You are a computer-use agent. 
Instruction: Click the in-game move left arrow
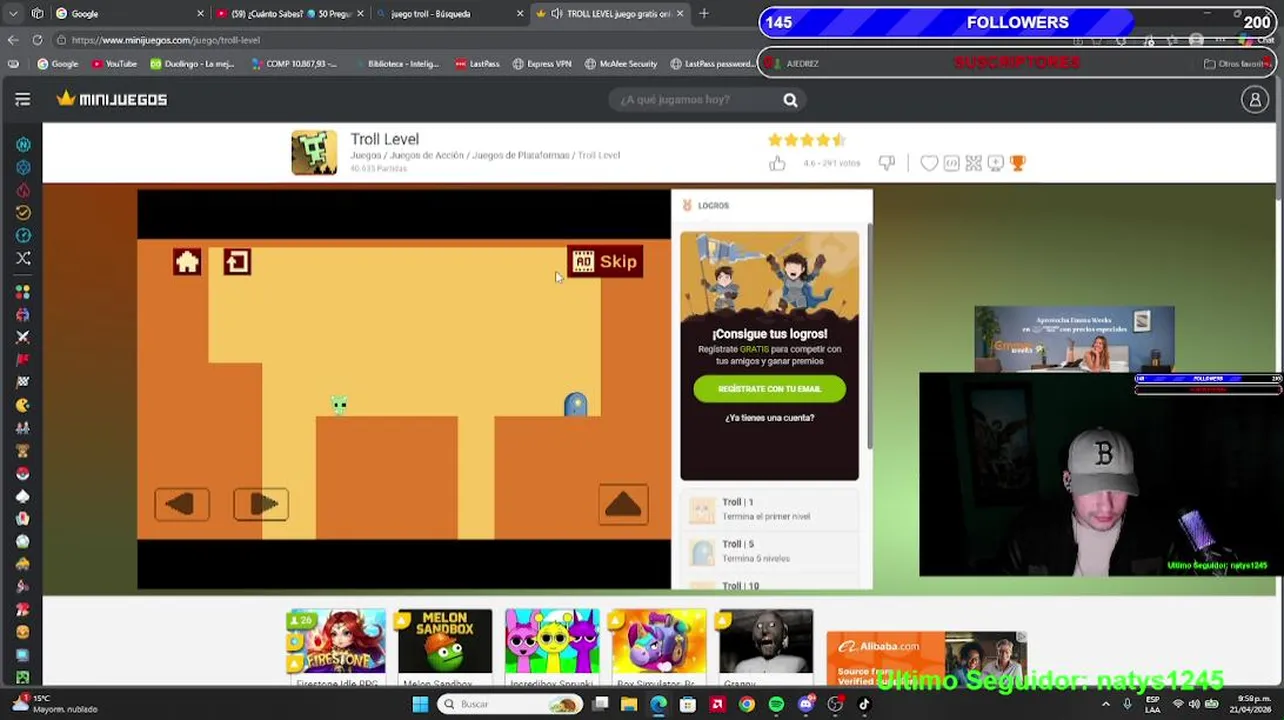(182, 504)
